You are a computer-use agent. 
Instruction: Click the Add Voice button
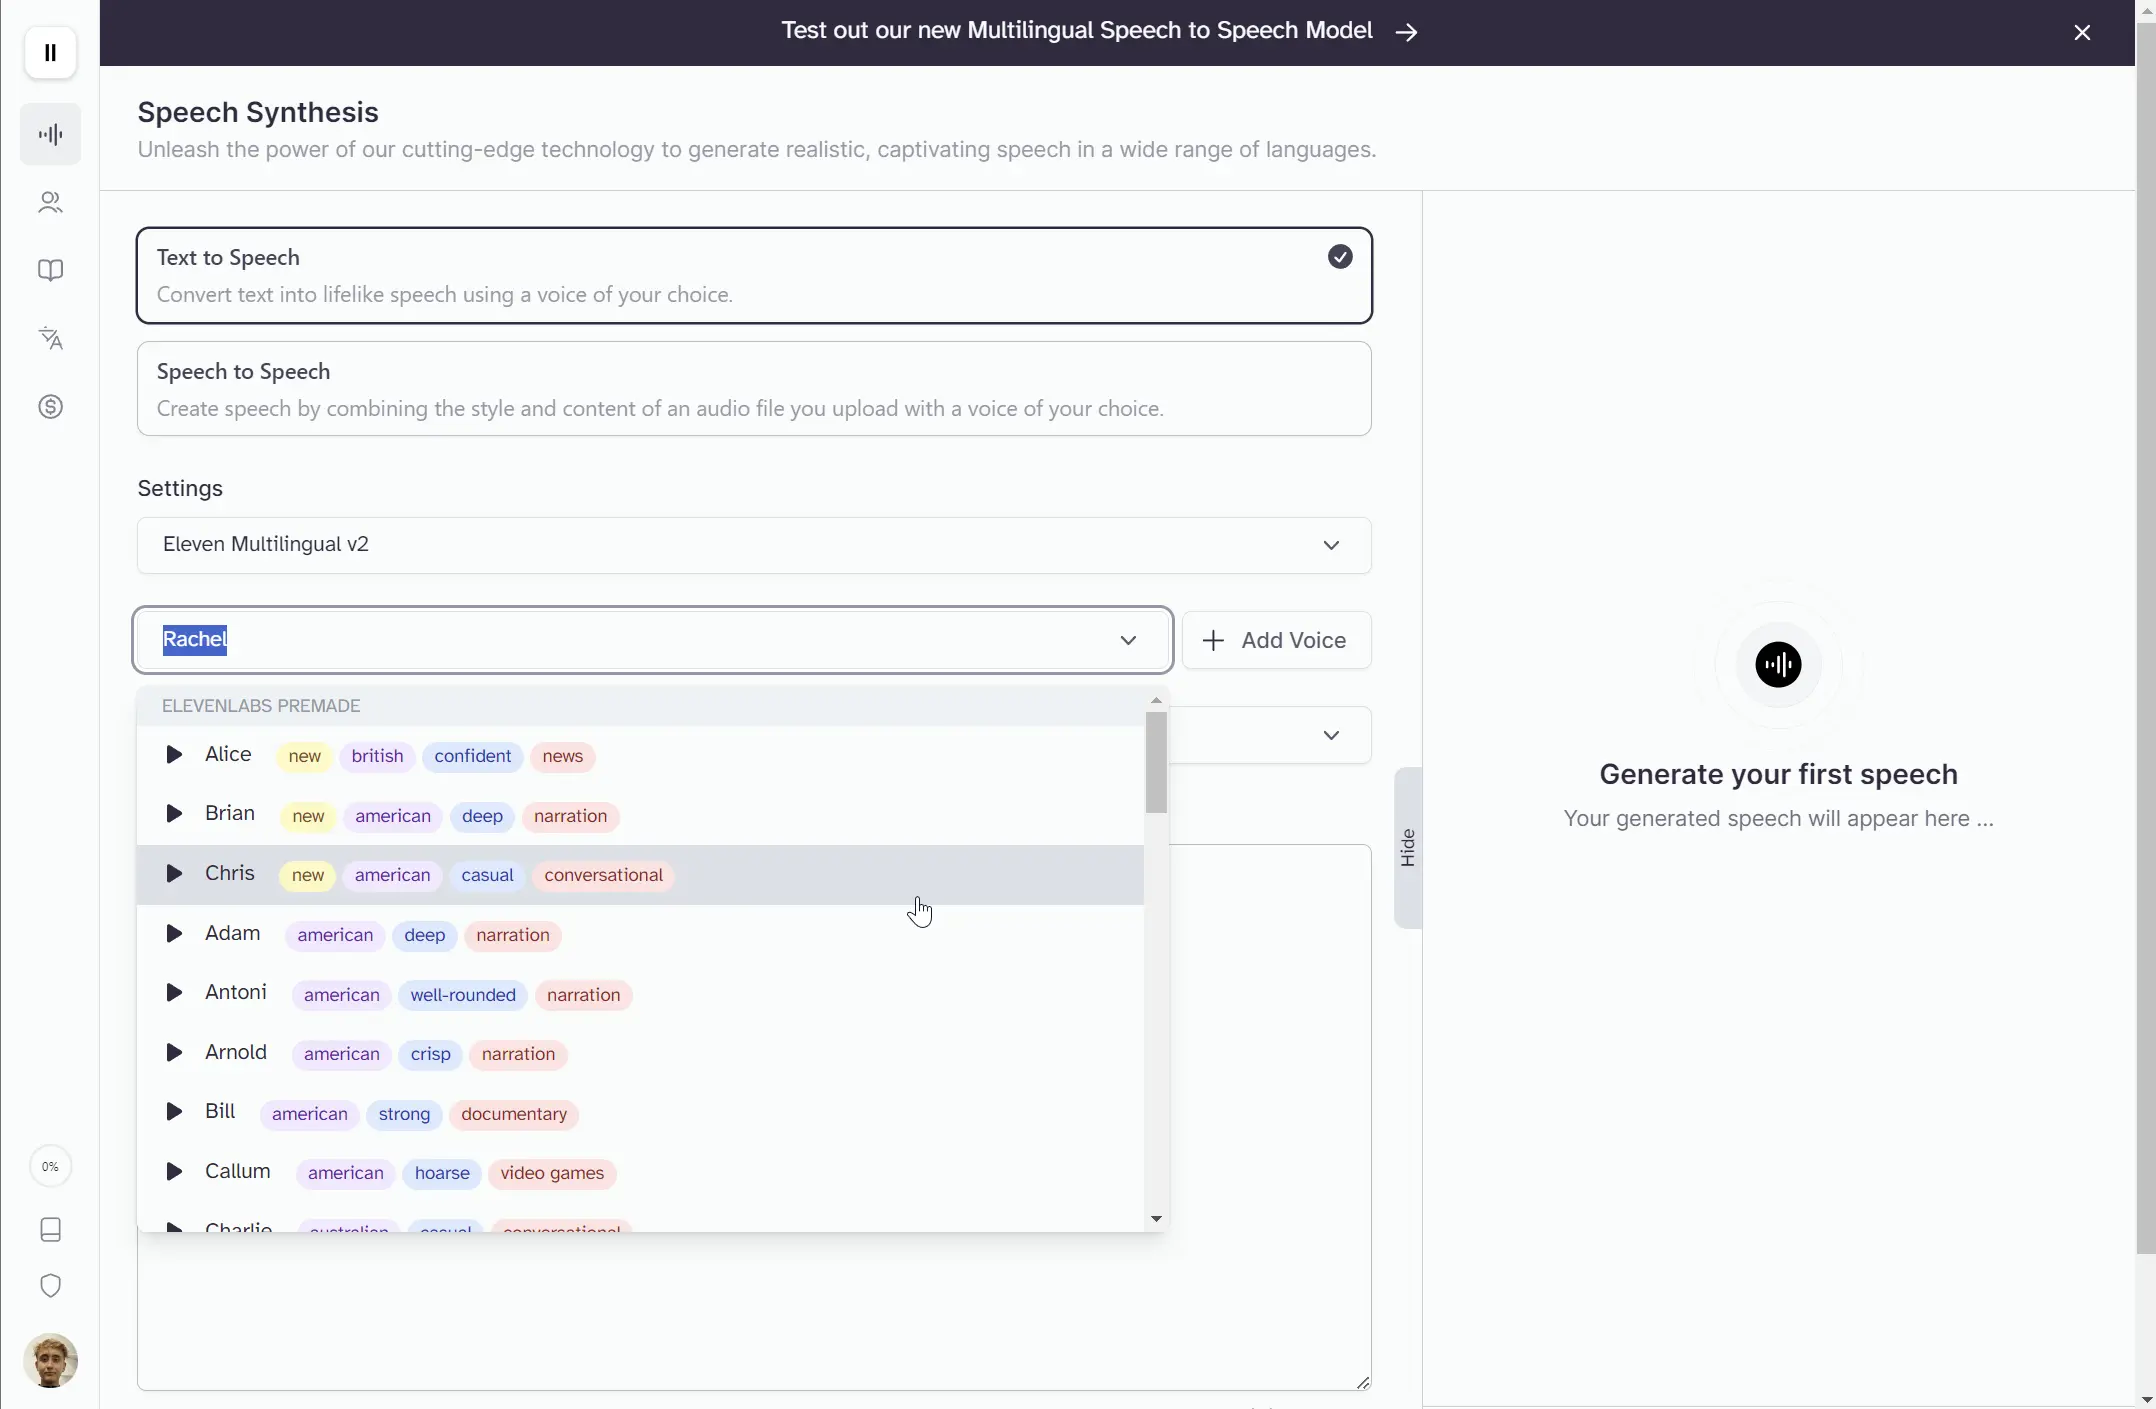pyautogui.click(x=1277, y=640)
